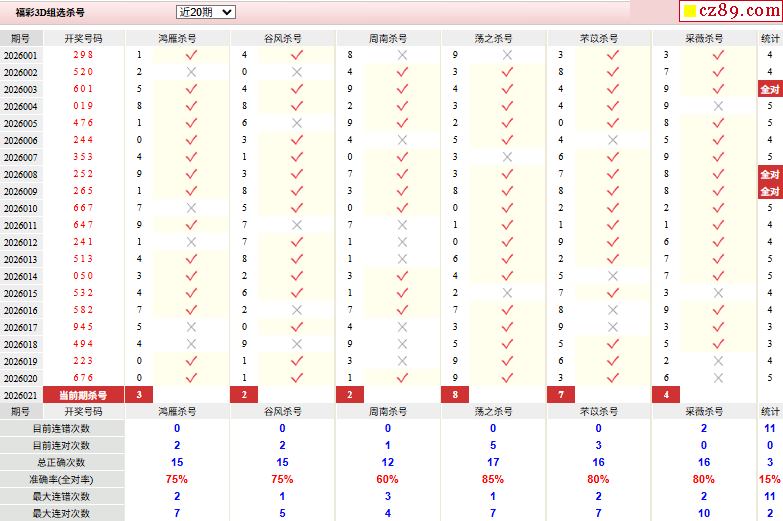
Task: Click the red check in 芣苡杀号 for 2026020
Action: (x=612, y=378)
